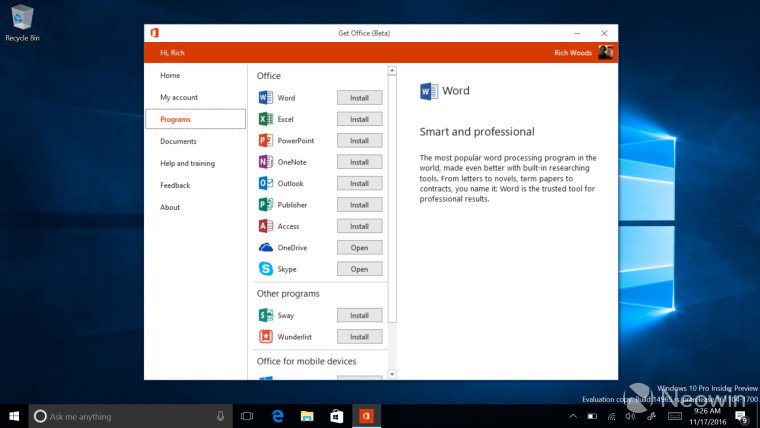Open the Windows Start menu

14,416
